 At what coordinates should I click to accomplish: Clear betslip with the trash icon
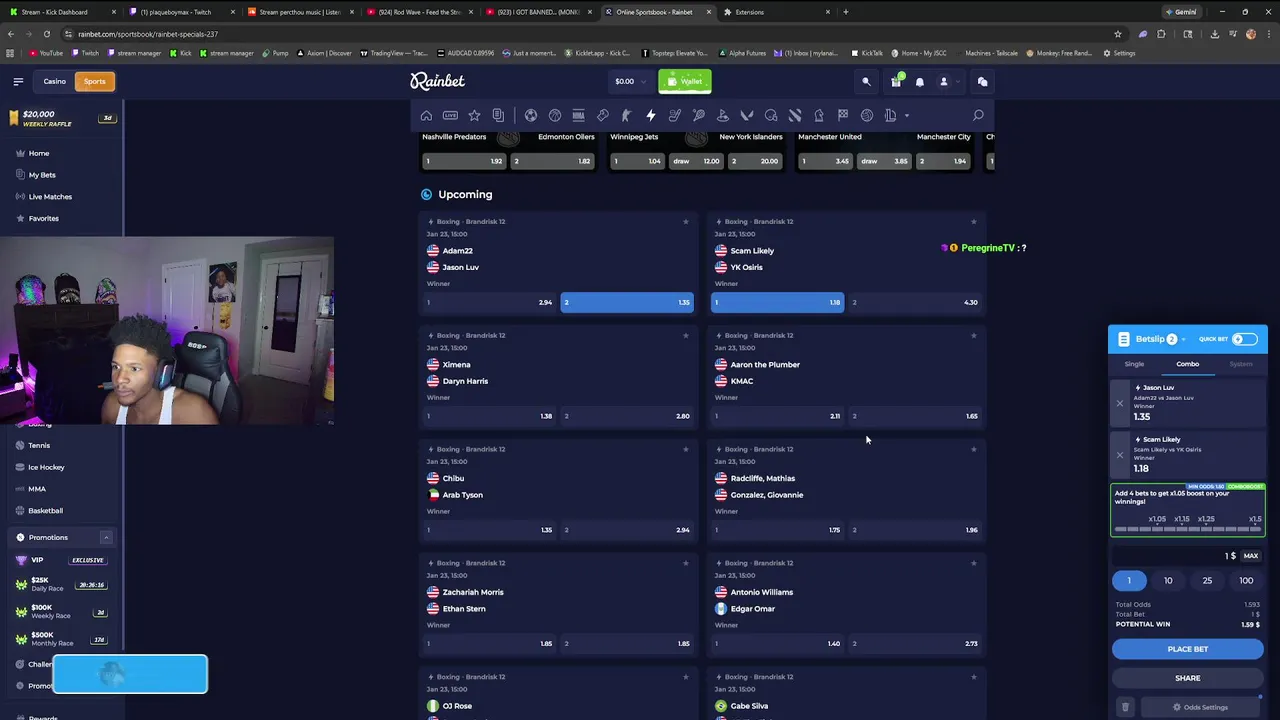(1125, 707)
